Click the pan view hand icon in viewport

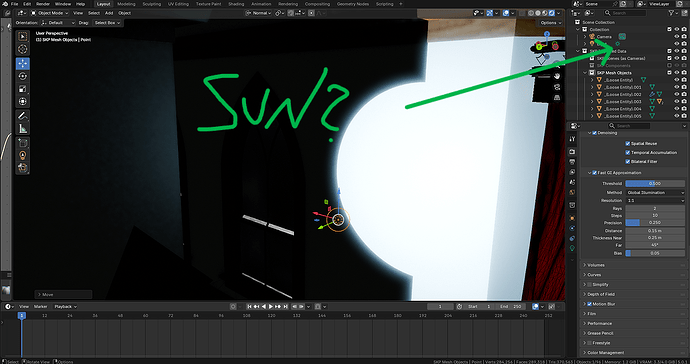click(557, 76)
